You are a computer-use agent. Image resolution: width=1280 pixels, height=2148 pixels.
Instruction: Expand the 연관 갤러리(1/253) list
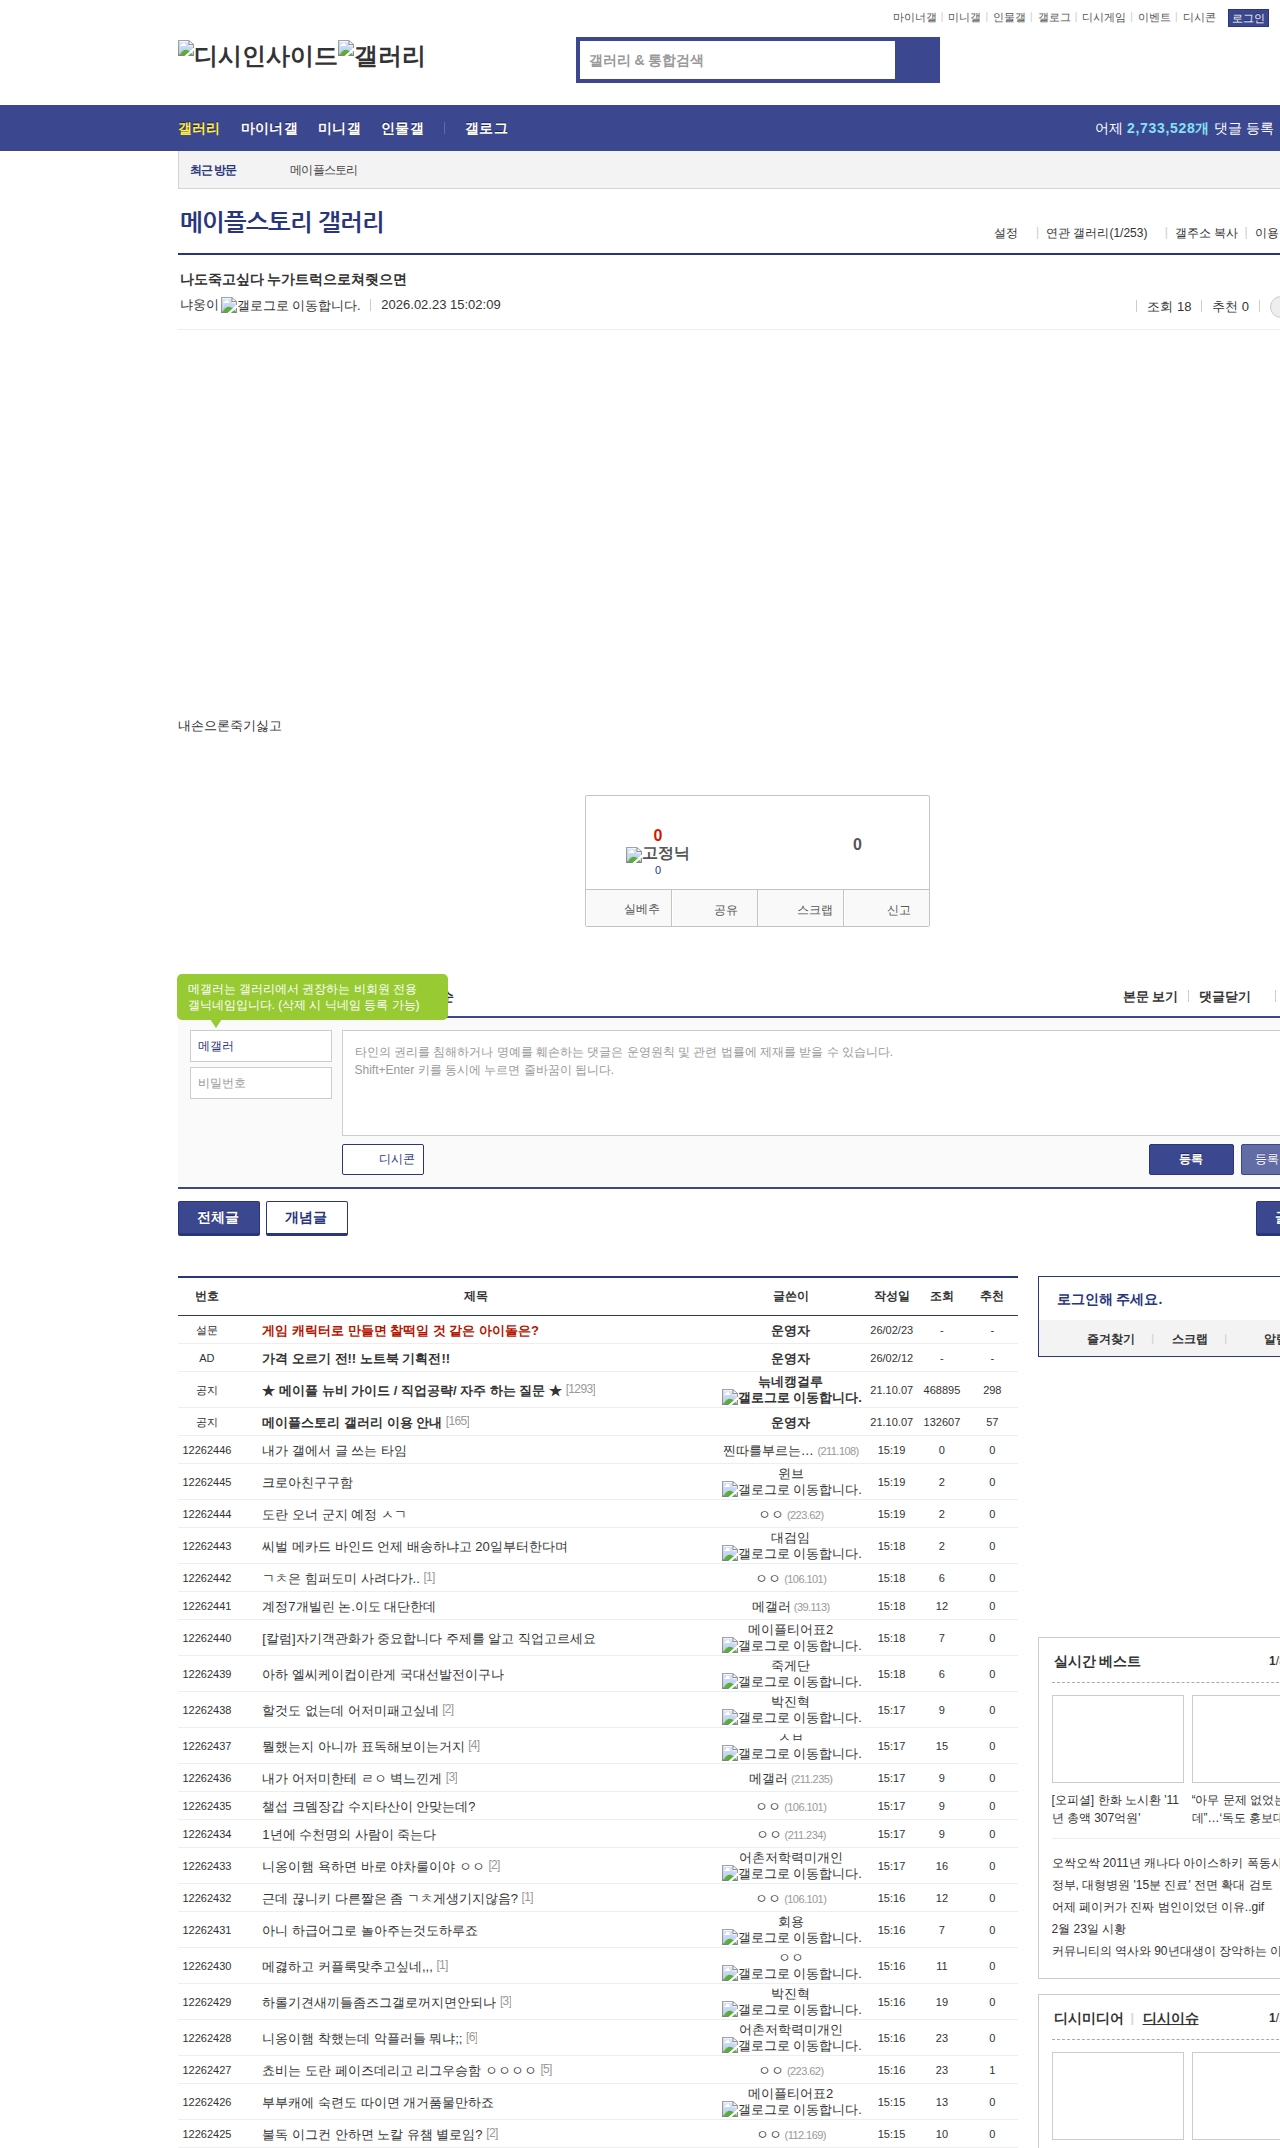click(1096, 233)
